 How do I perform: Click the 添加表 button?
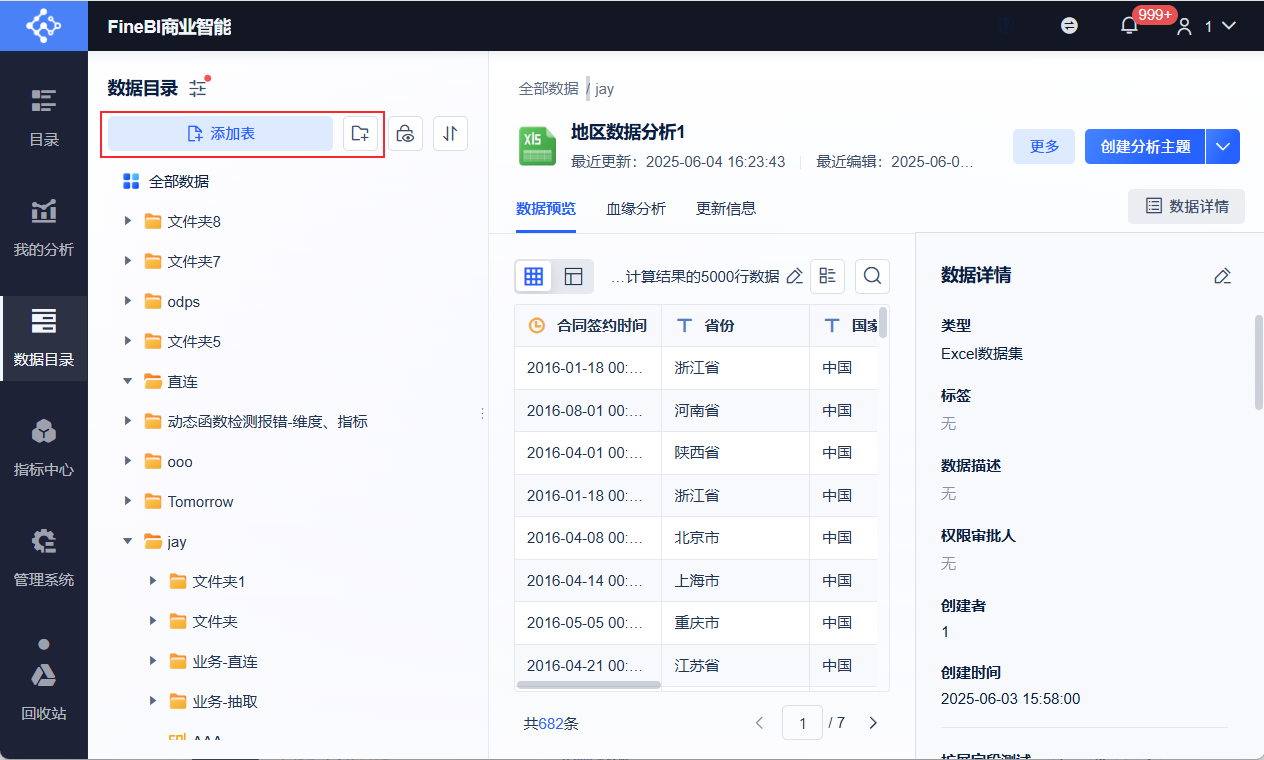pyautogui.click(x=220, y=133)
